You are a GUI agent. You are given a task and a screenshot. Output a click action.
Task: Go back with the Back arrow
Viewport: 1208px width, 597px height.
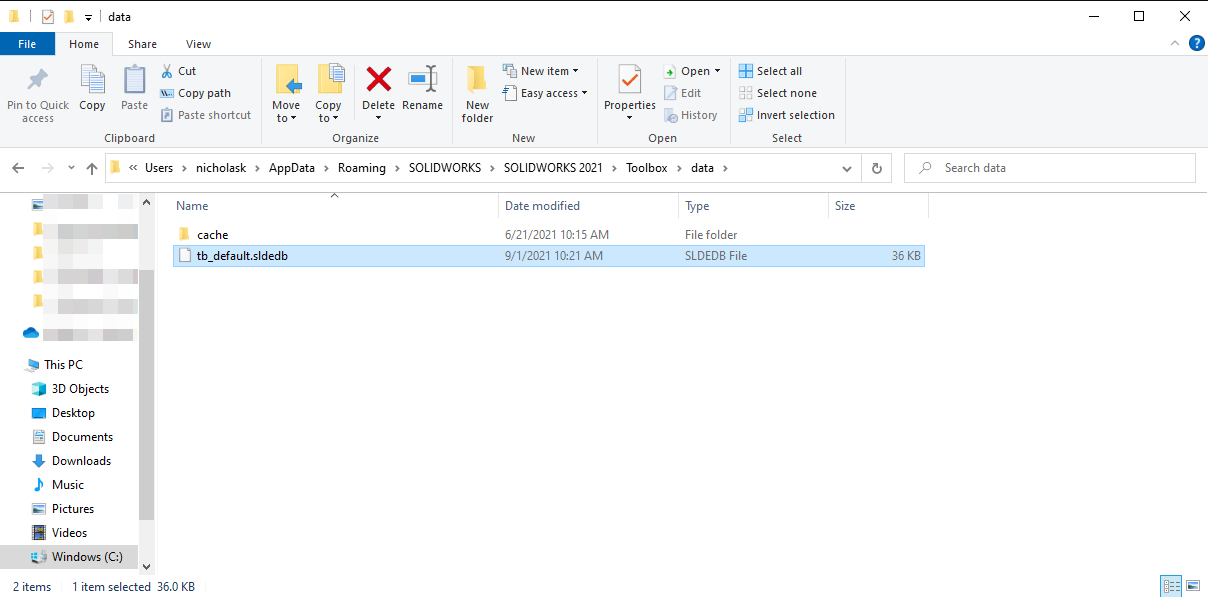(19, 168)
